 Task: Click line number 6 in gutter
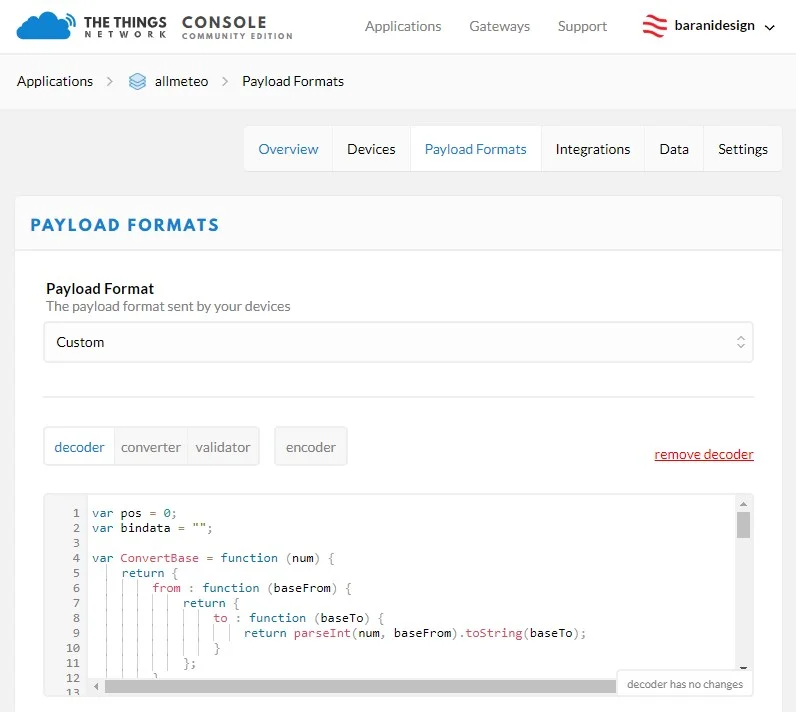[76, 588]
